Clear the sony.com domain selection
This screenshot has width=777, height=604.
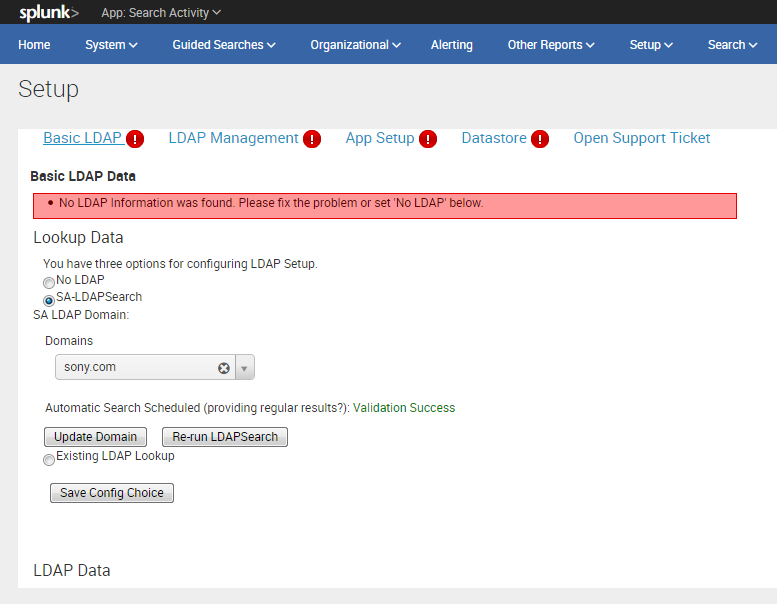point(224,368)
